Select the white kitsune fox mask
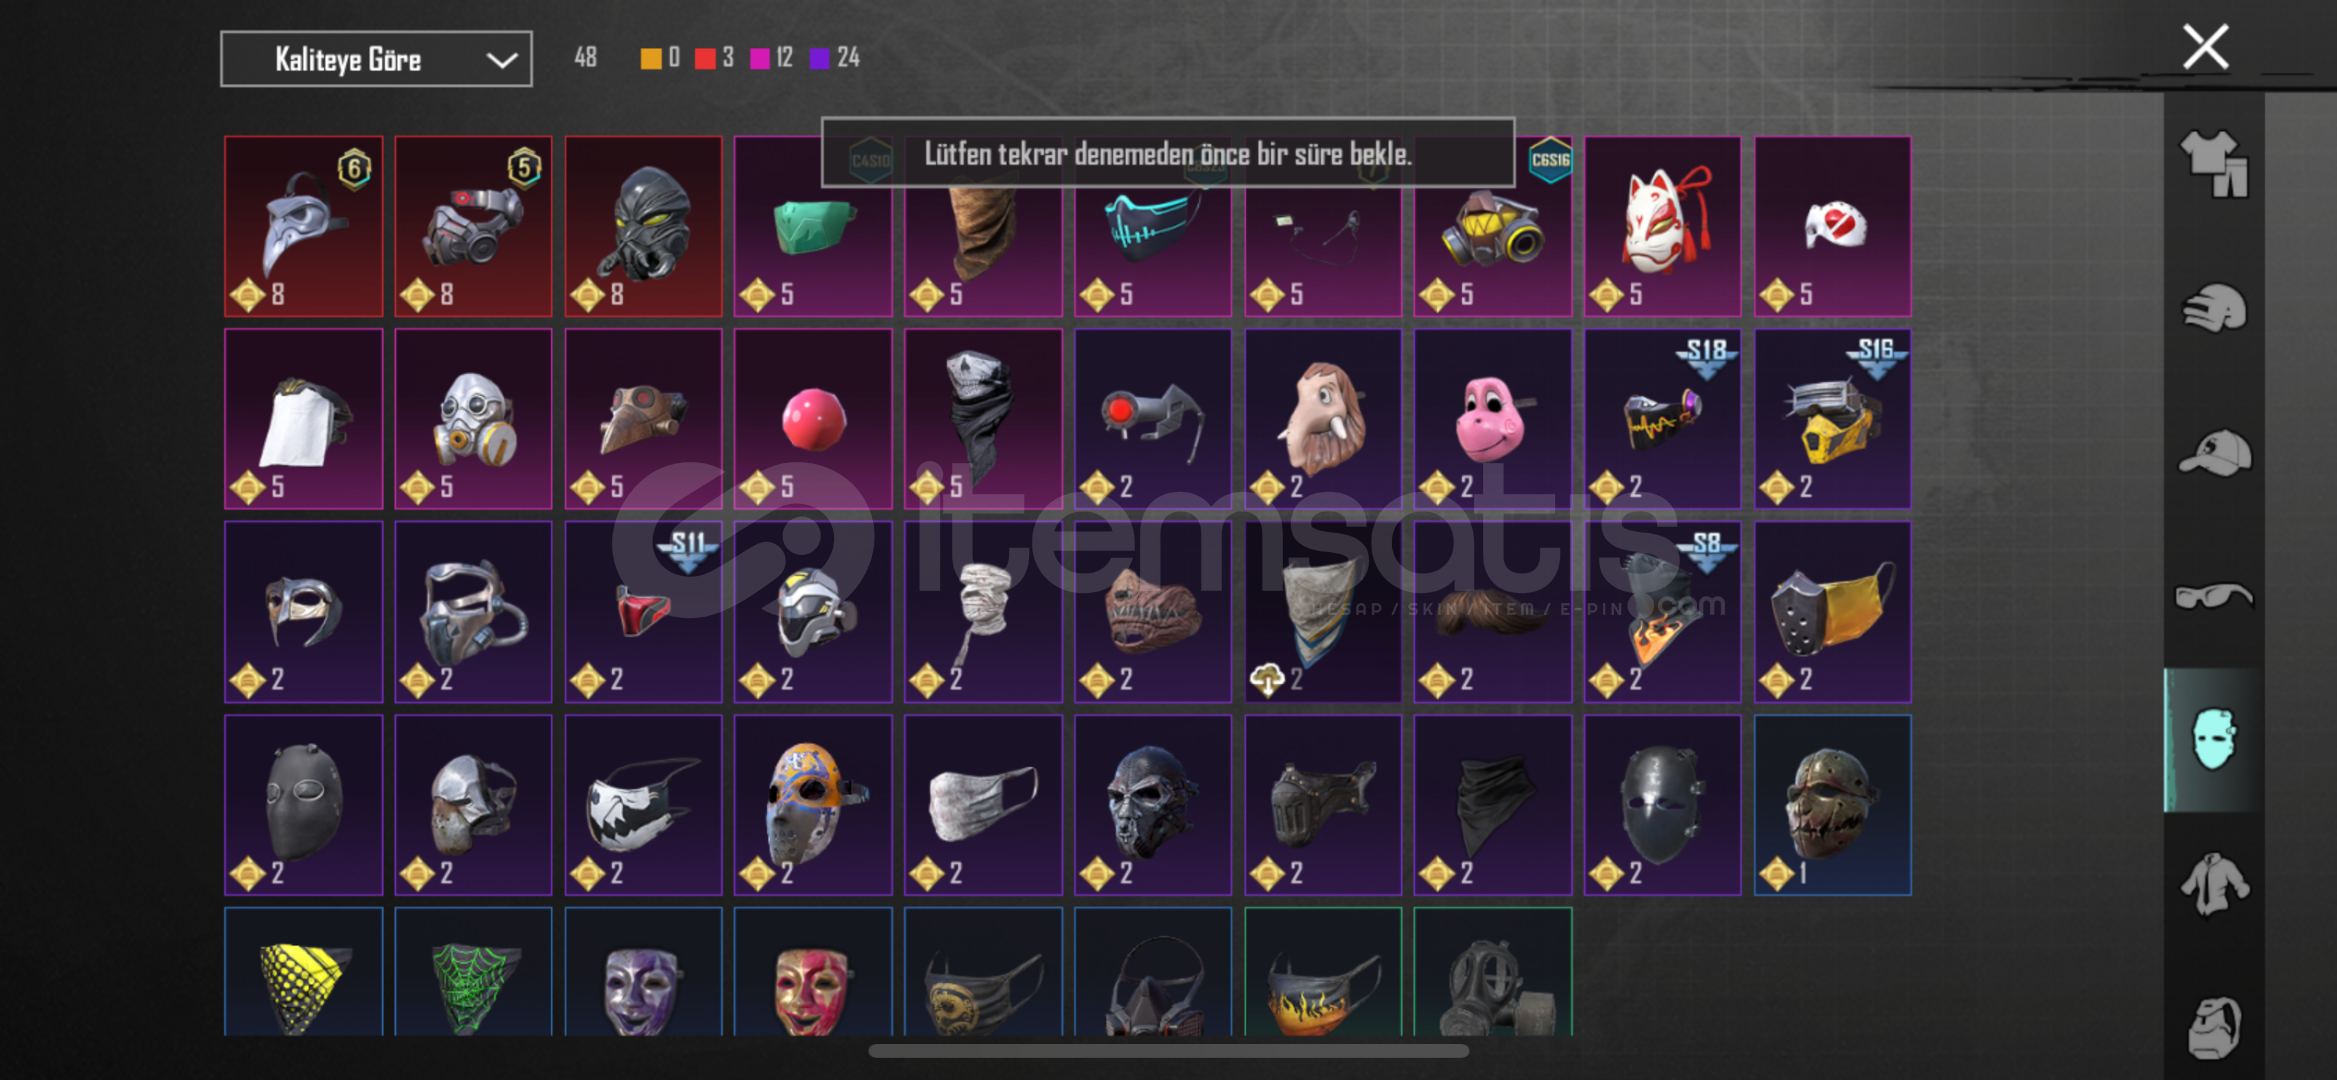The height and width of the screenshot is (1080, 2337). [1662, 227]
